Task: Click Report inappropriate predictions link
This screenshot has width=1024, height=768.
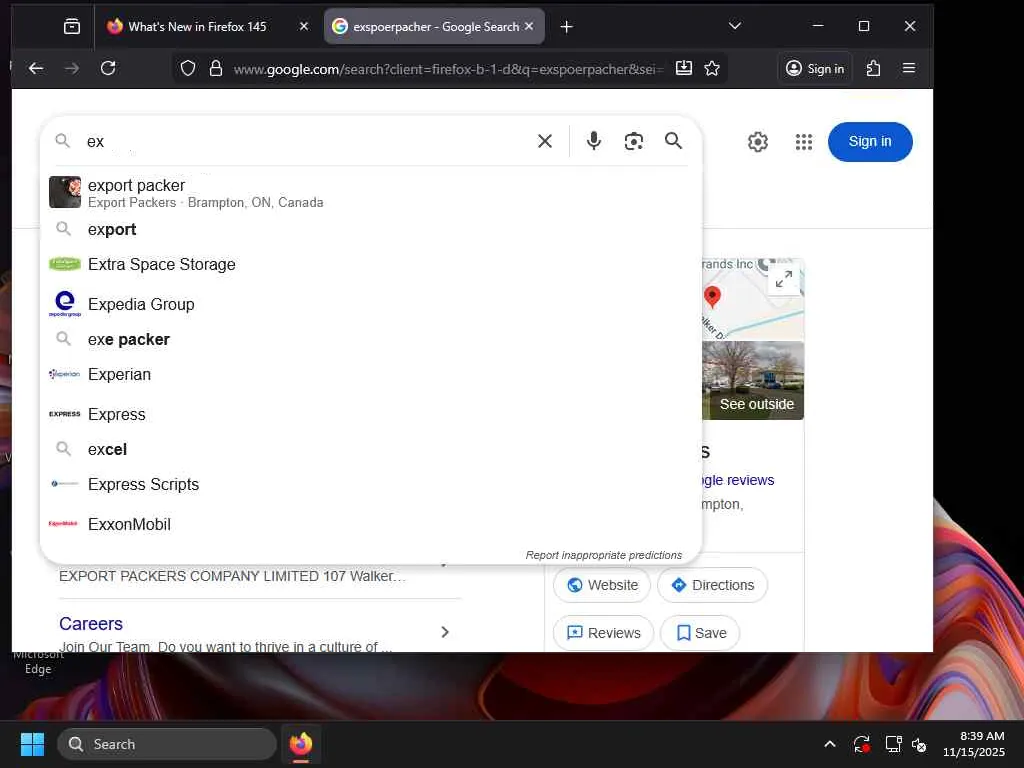Action: tap(603, 555)
